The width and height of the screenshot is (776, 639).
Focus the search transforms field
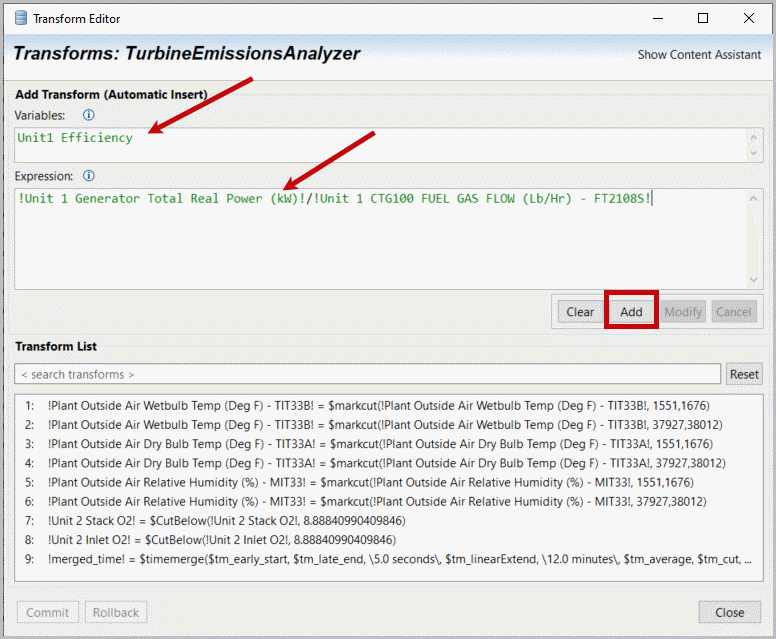367,374
